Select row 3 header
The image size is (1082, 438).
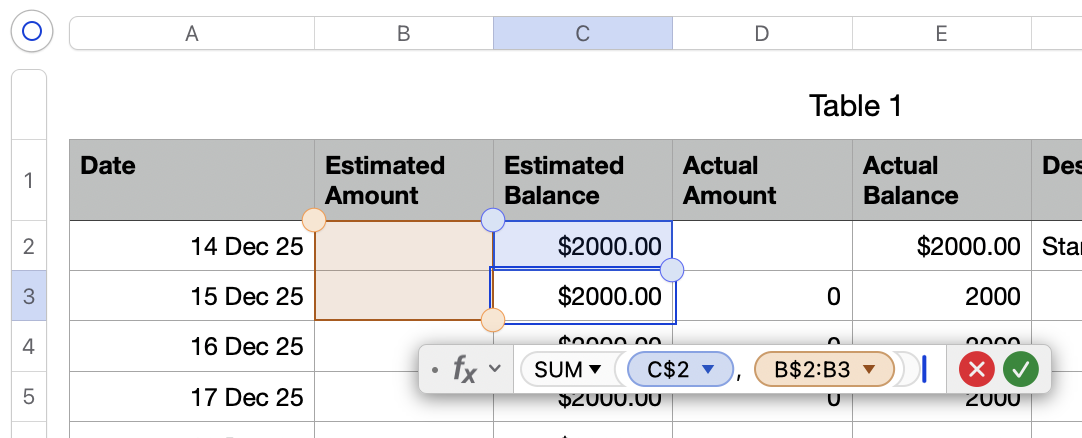pos(29,296)
